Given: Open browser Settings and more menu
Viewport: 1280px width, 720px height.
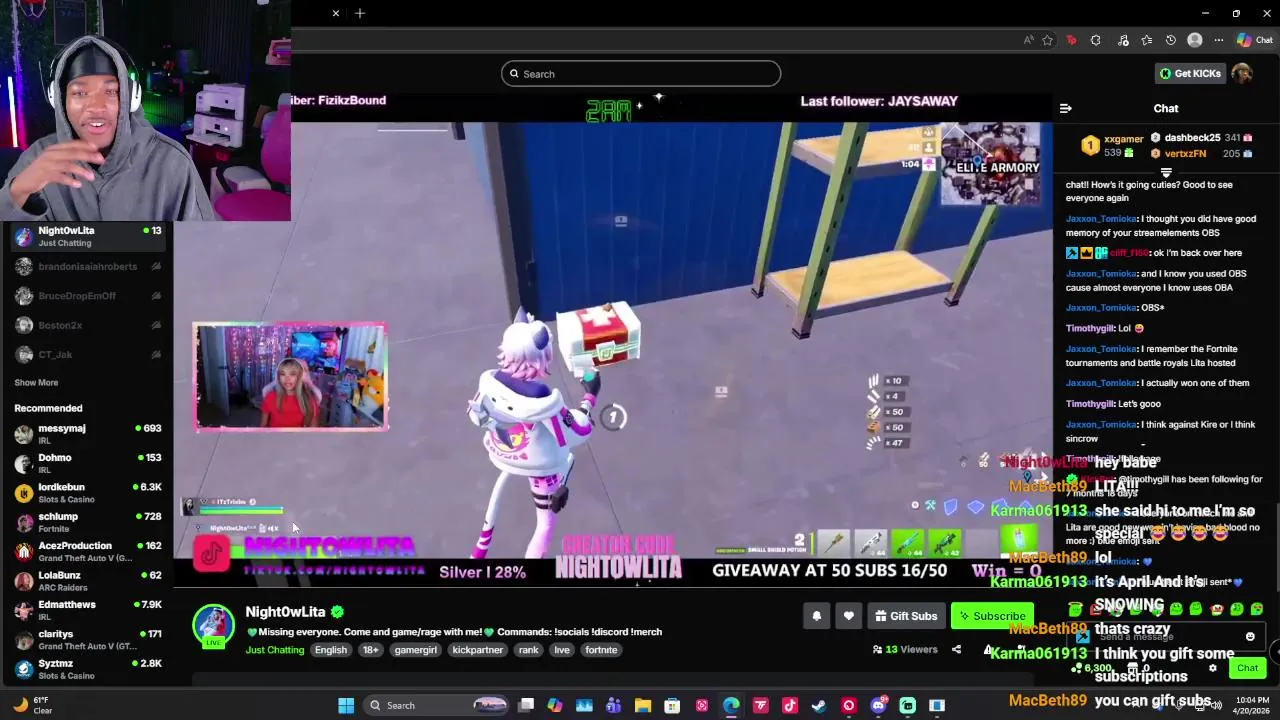Looking at the screenshot, I should 1218,40.
